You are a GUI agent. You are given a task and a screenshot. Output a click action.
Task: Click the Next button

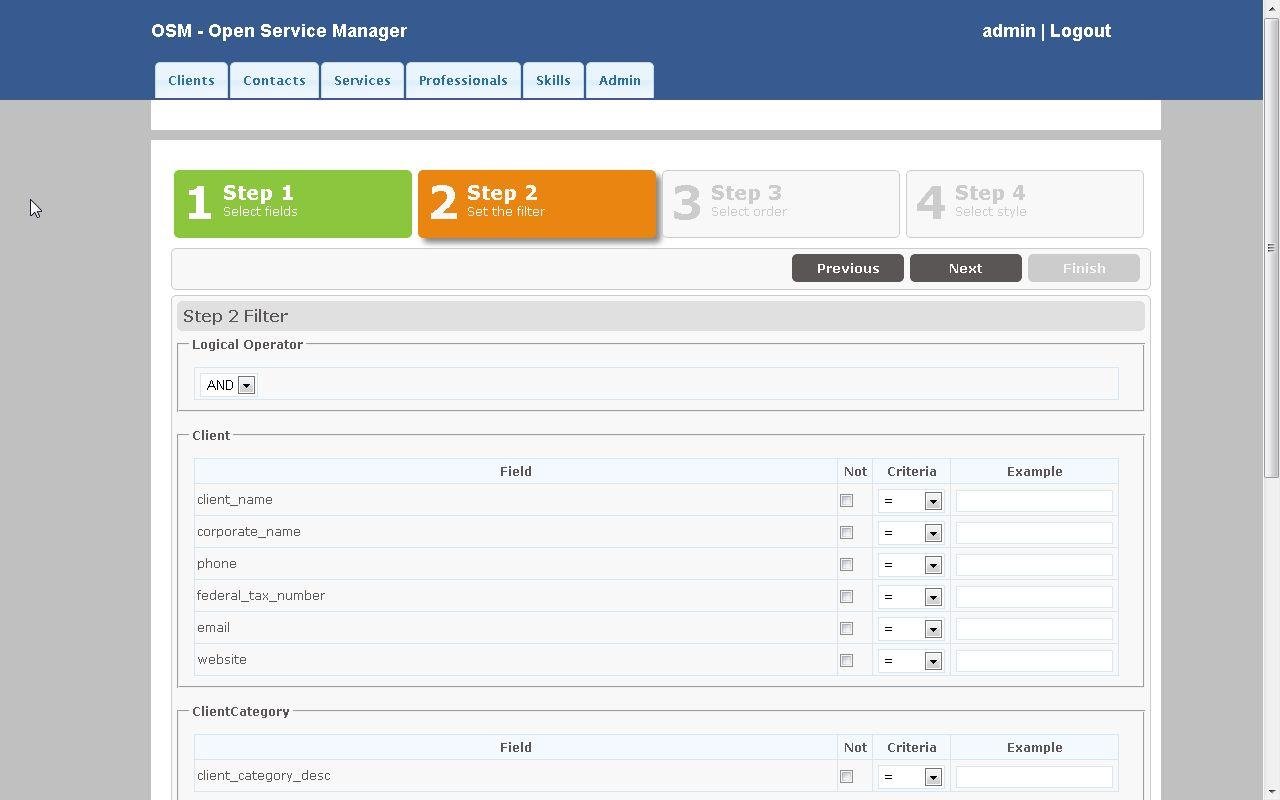pyautogui.click(x=964, y=268)
